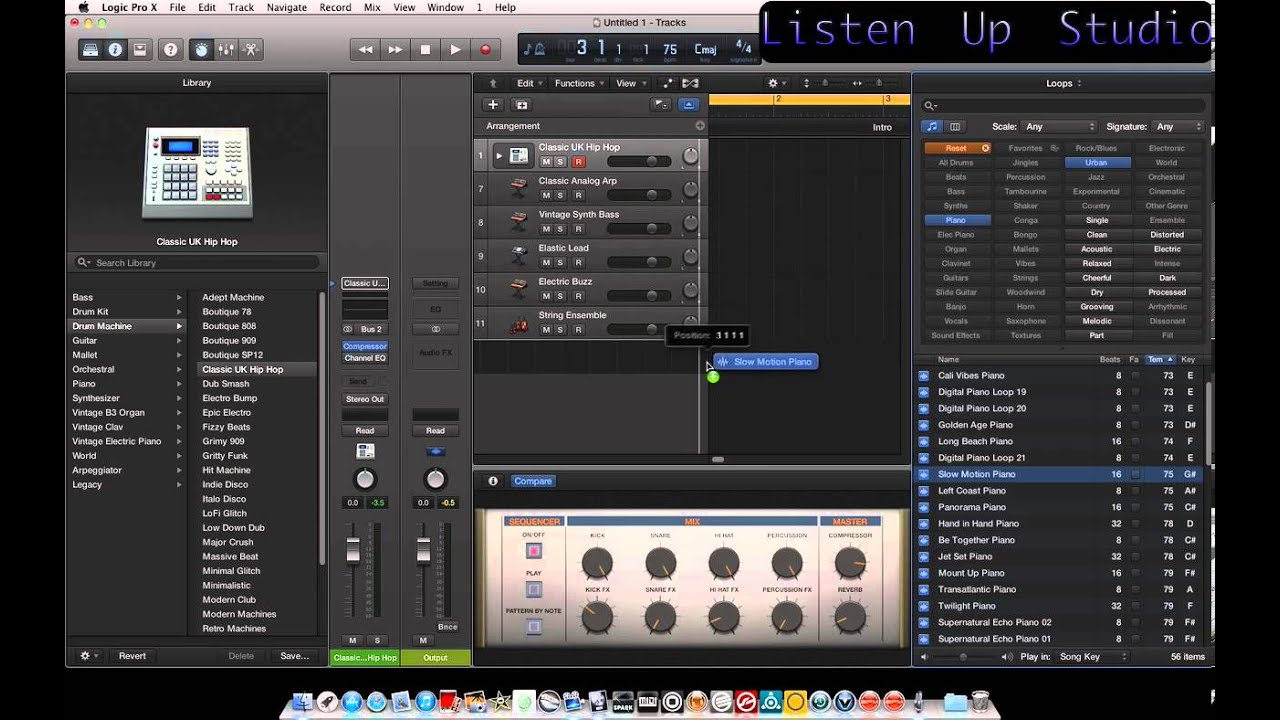The height and width of the screenshot is (720, 1280).
Task: Click the Compare button in Smart Controls
Action: [532, 481]
